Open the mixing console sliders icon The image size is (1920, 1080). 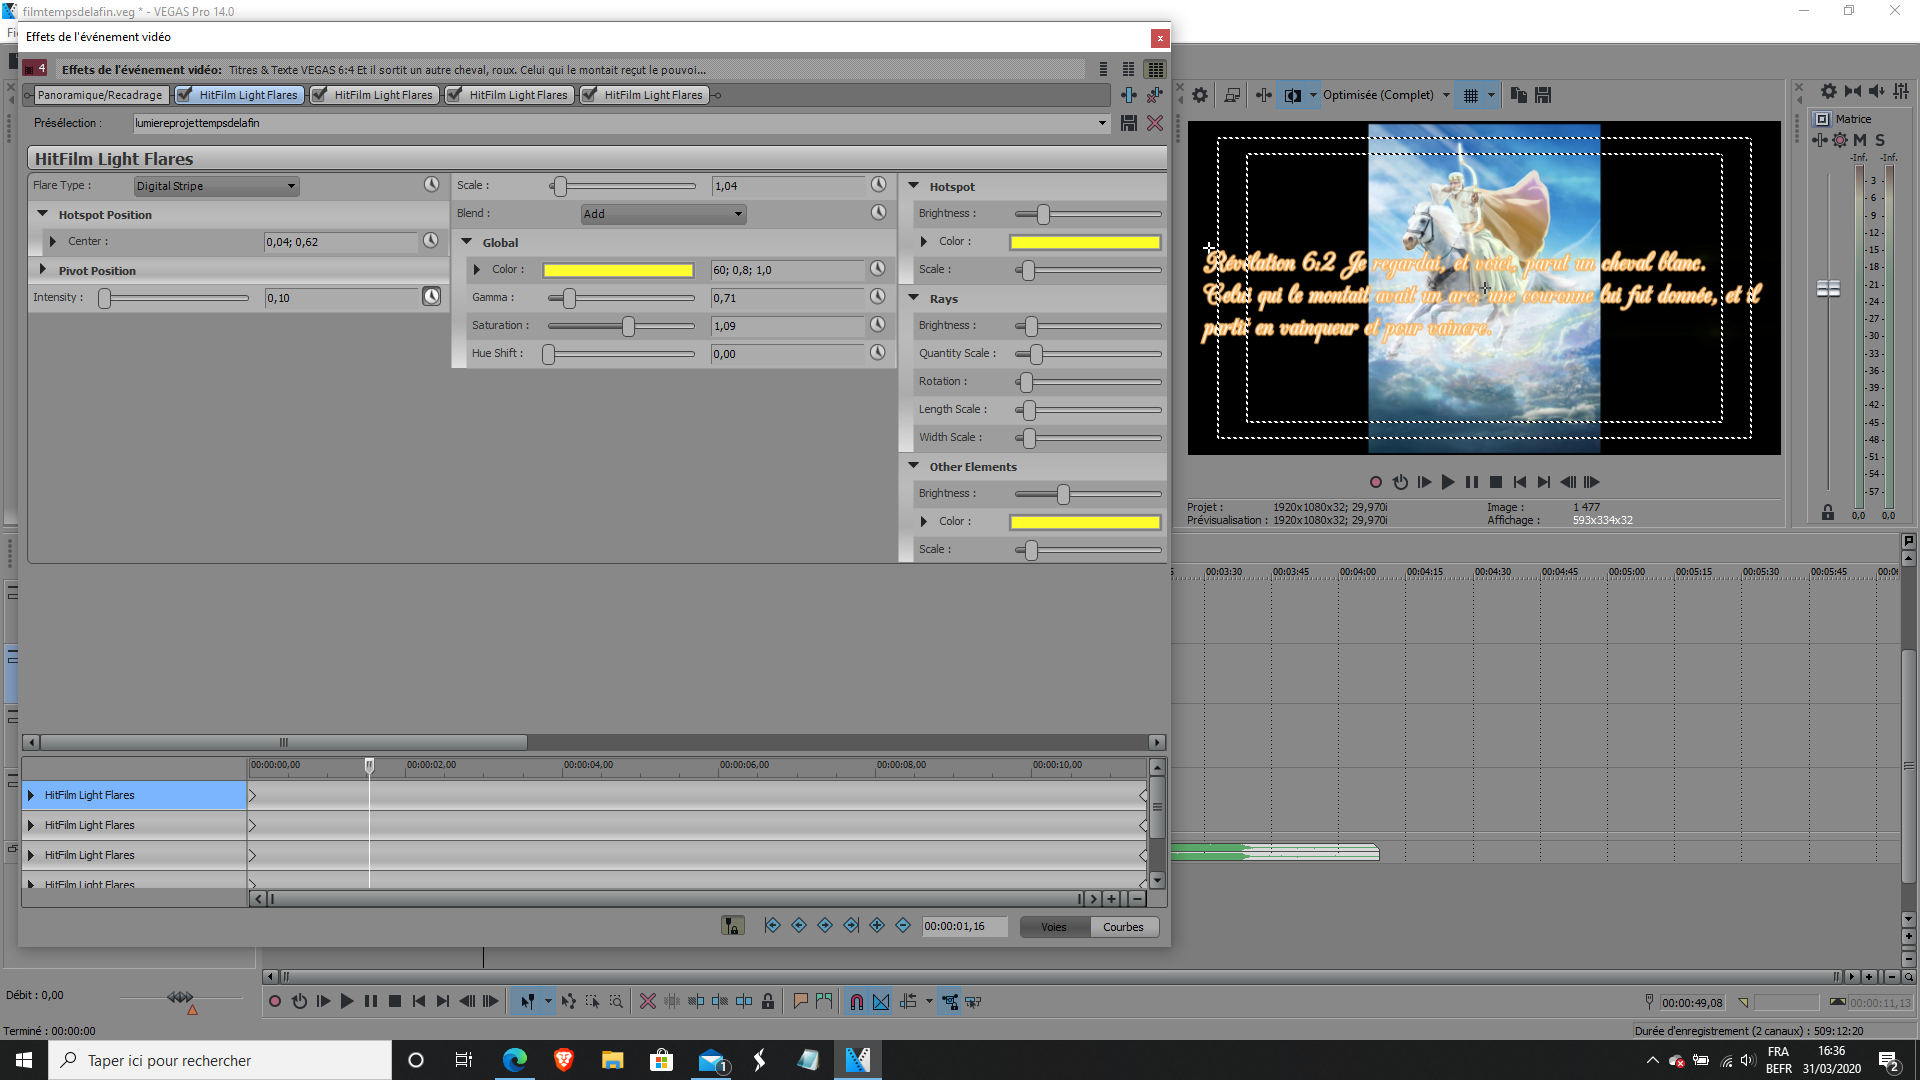[1901, 91]
